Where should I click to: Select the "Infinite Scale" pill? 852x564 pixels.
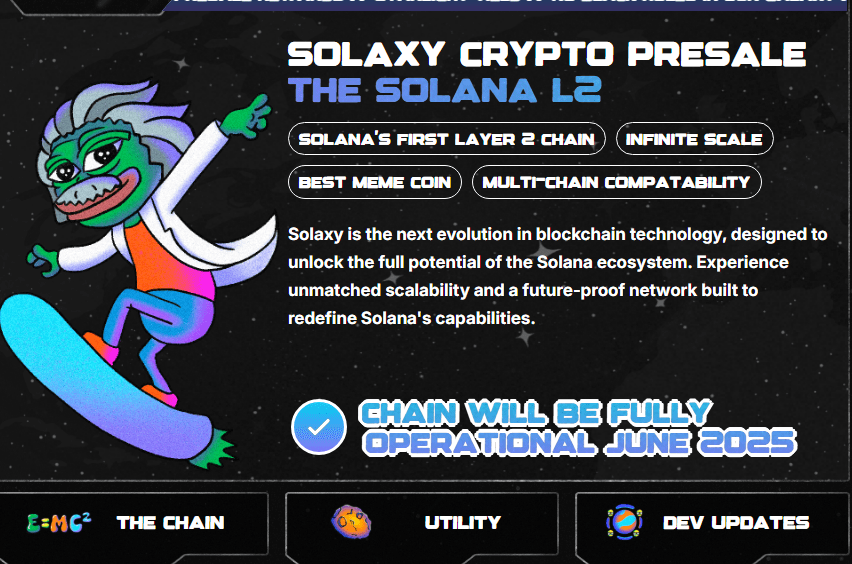click(694, 139)
